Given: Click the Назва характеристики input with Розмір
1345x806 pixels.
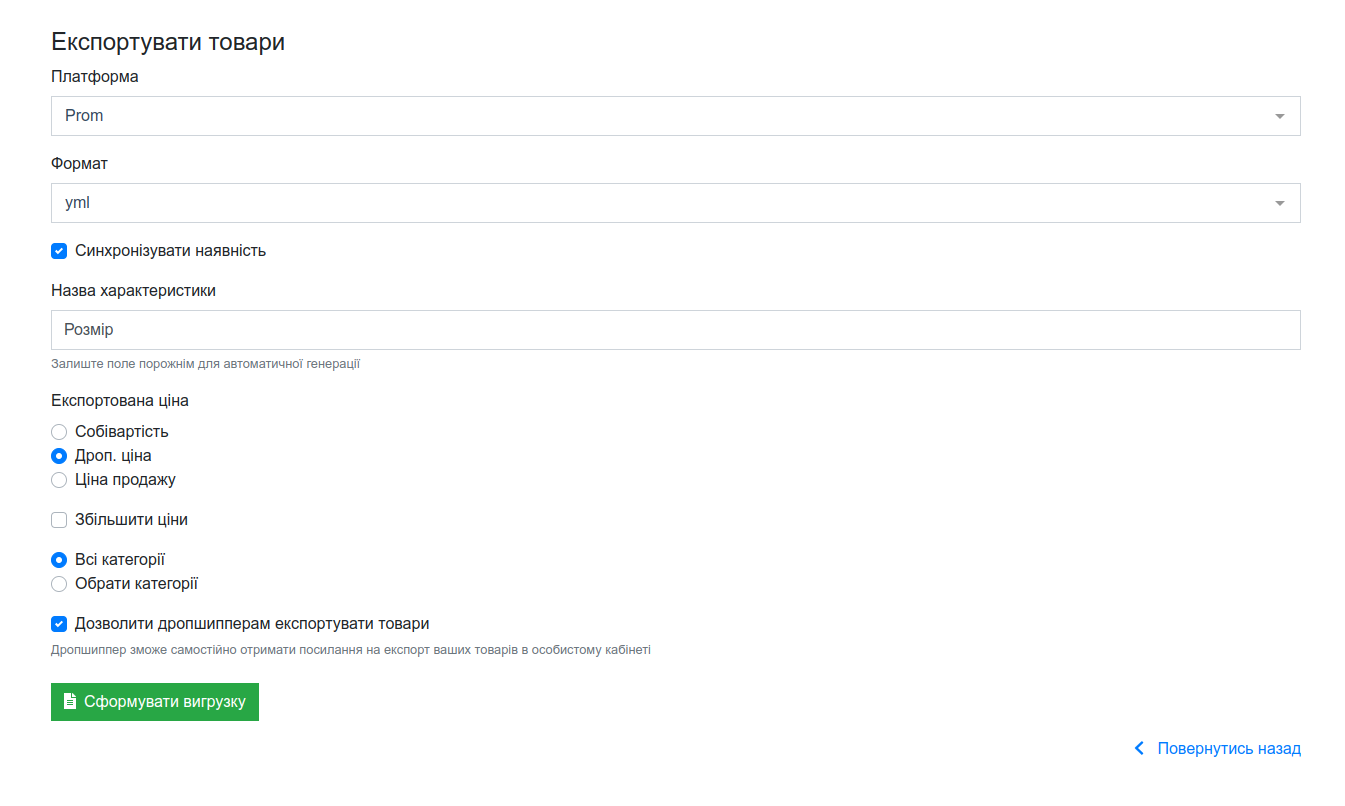Looking at the screenshot, I should point(676,330).
